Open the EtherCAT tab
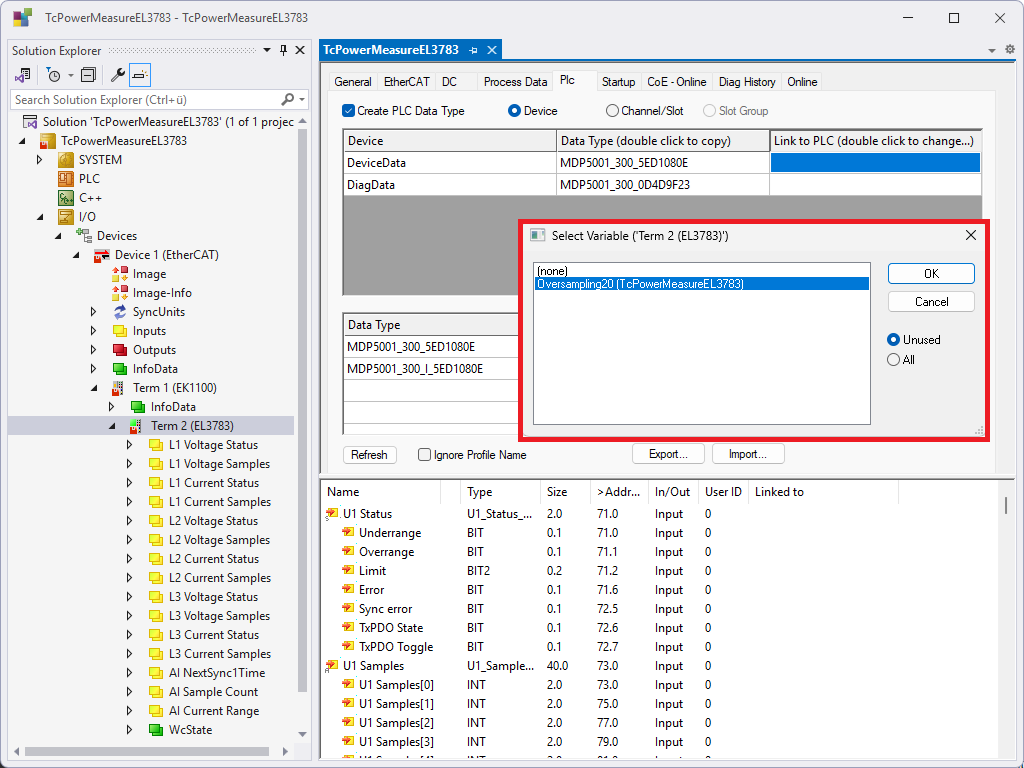Screen dimensions: 1024x768 [x=407, y=82]
